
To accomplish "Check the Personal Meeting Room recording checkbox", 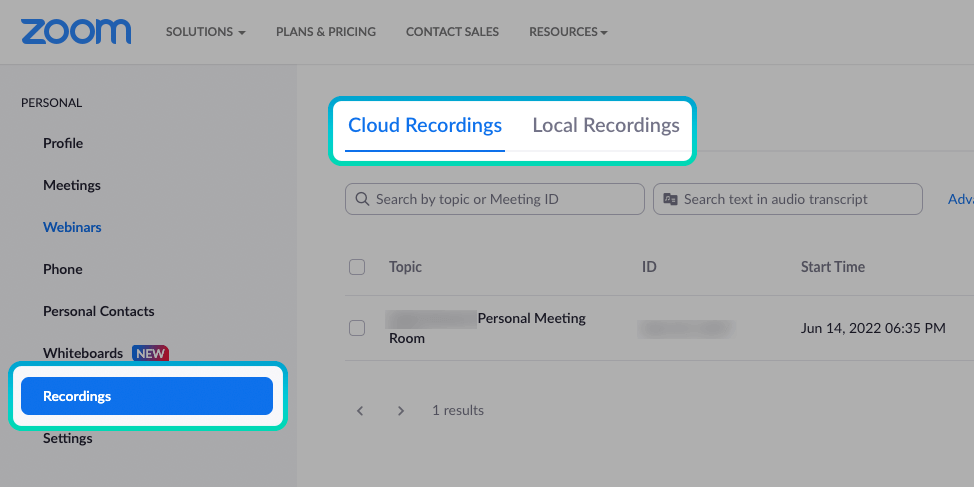I will (x=357, y=328).
